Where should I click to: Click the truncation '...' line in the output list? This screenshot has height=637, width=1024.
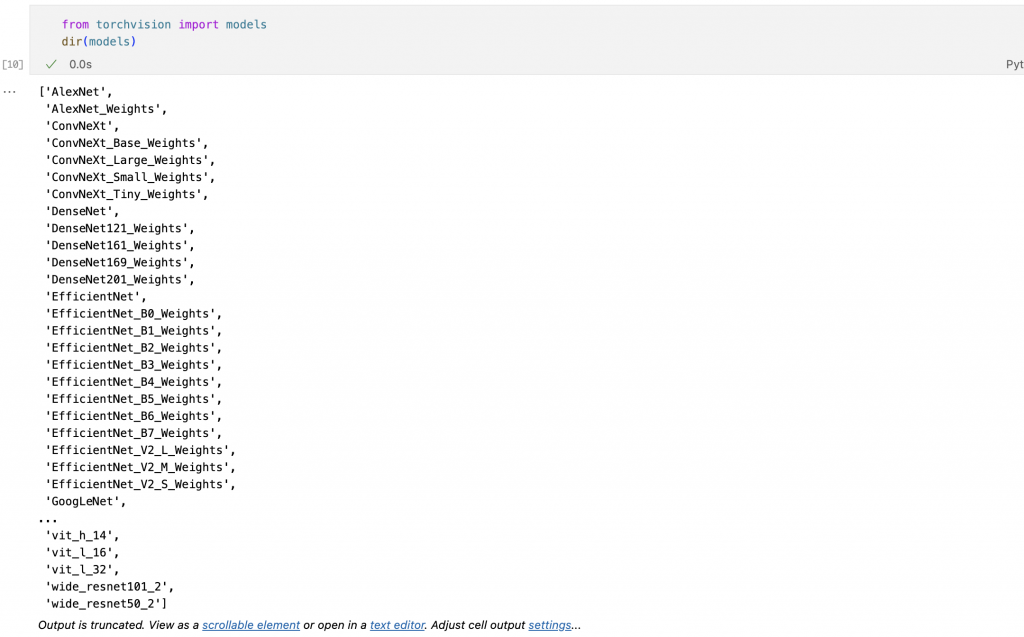(48, 520)
